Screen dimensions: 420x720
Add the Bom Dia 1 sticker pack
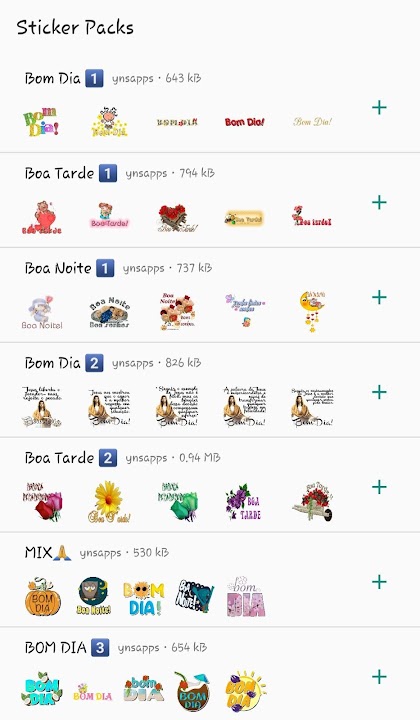point(379,108)
